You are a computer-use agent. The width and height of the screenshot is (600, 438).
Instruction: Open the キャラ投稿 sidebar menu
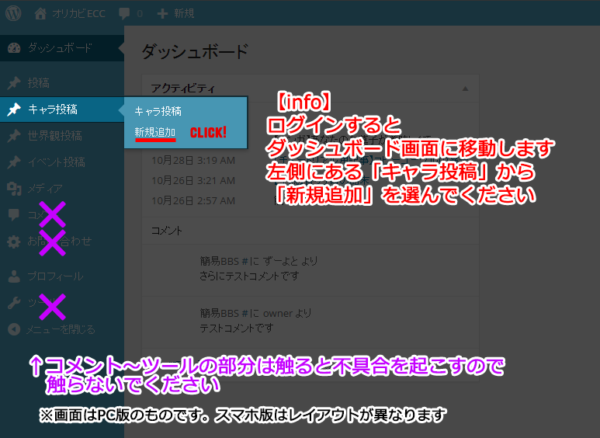[x=62, y=109]
